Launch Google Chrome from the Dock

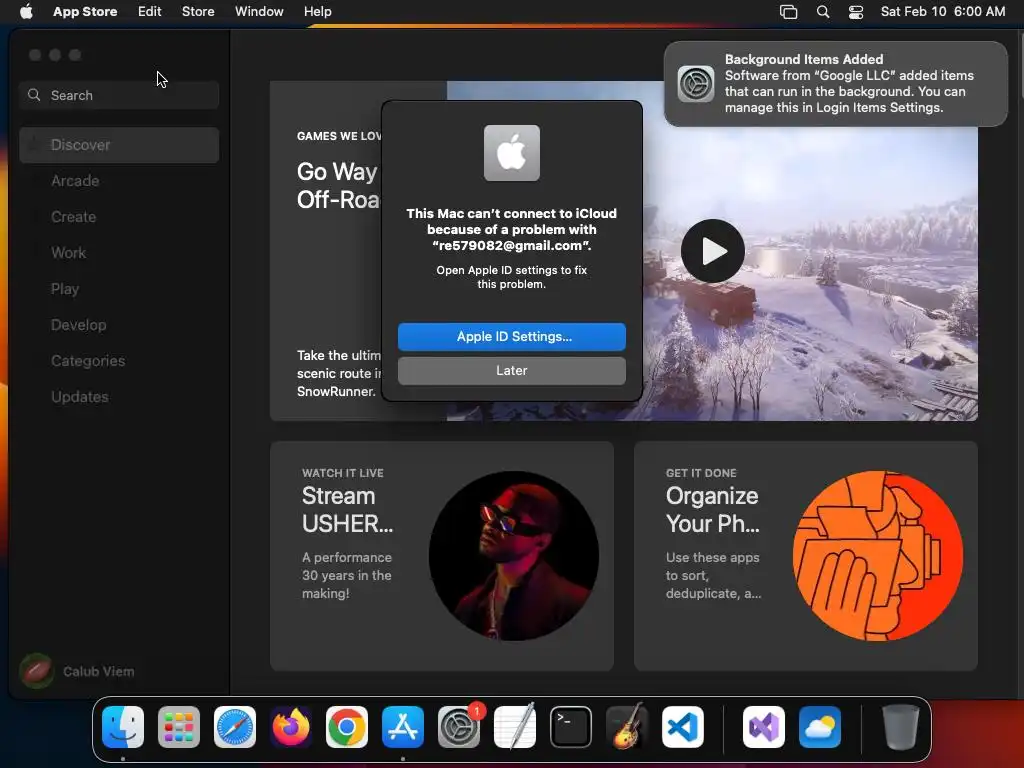[347, 727]
